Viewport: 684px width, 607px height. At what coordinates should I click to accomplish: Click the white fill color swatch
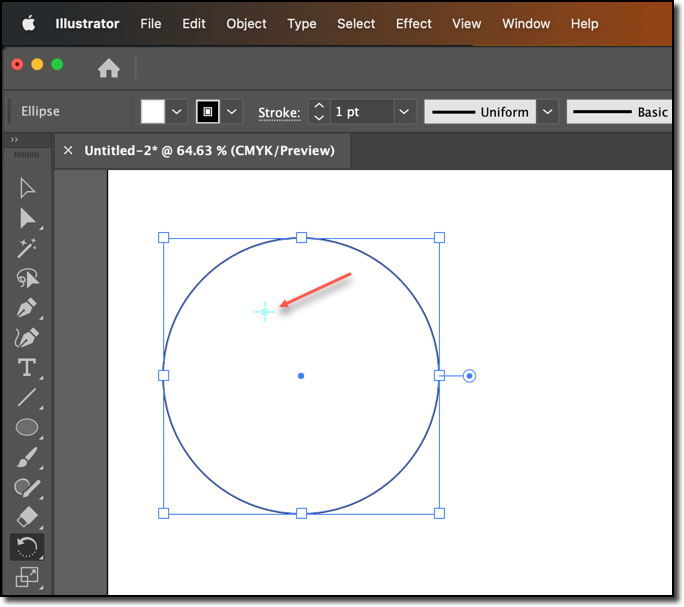click(x=153, y=112)
